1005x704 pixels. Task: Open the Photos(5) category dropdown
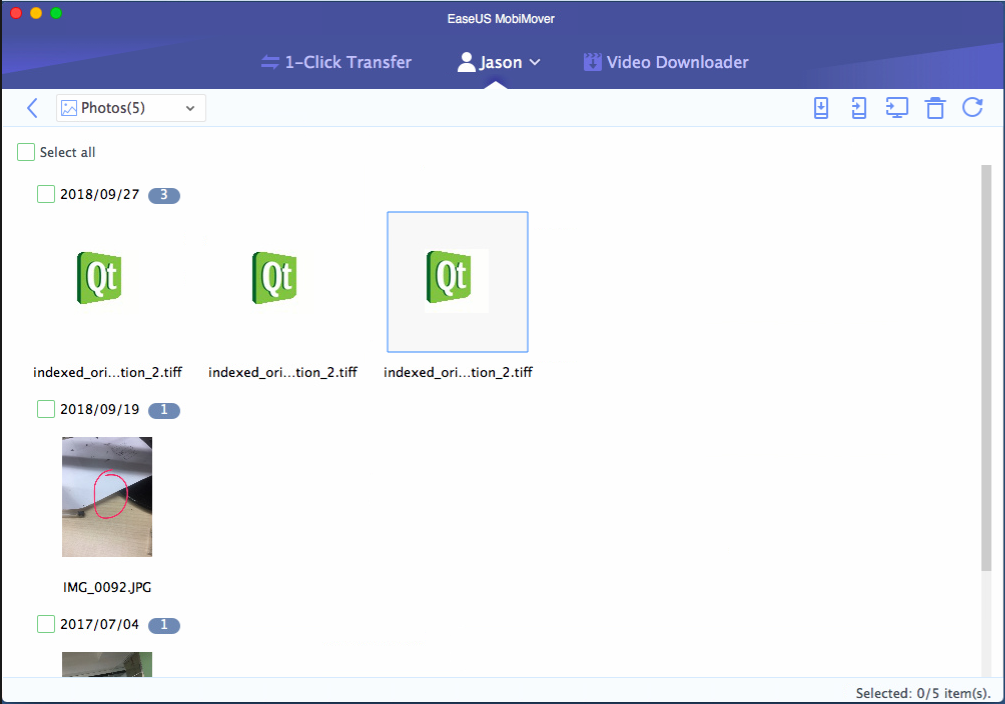[x=131, y=108]
